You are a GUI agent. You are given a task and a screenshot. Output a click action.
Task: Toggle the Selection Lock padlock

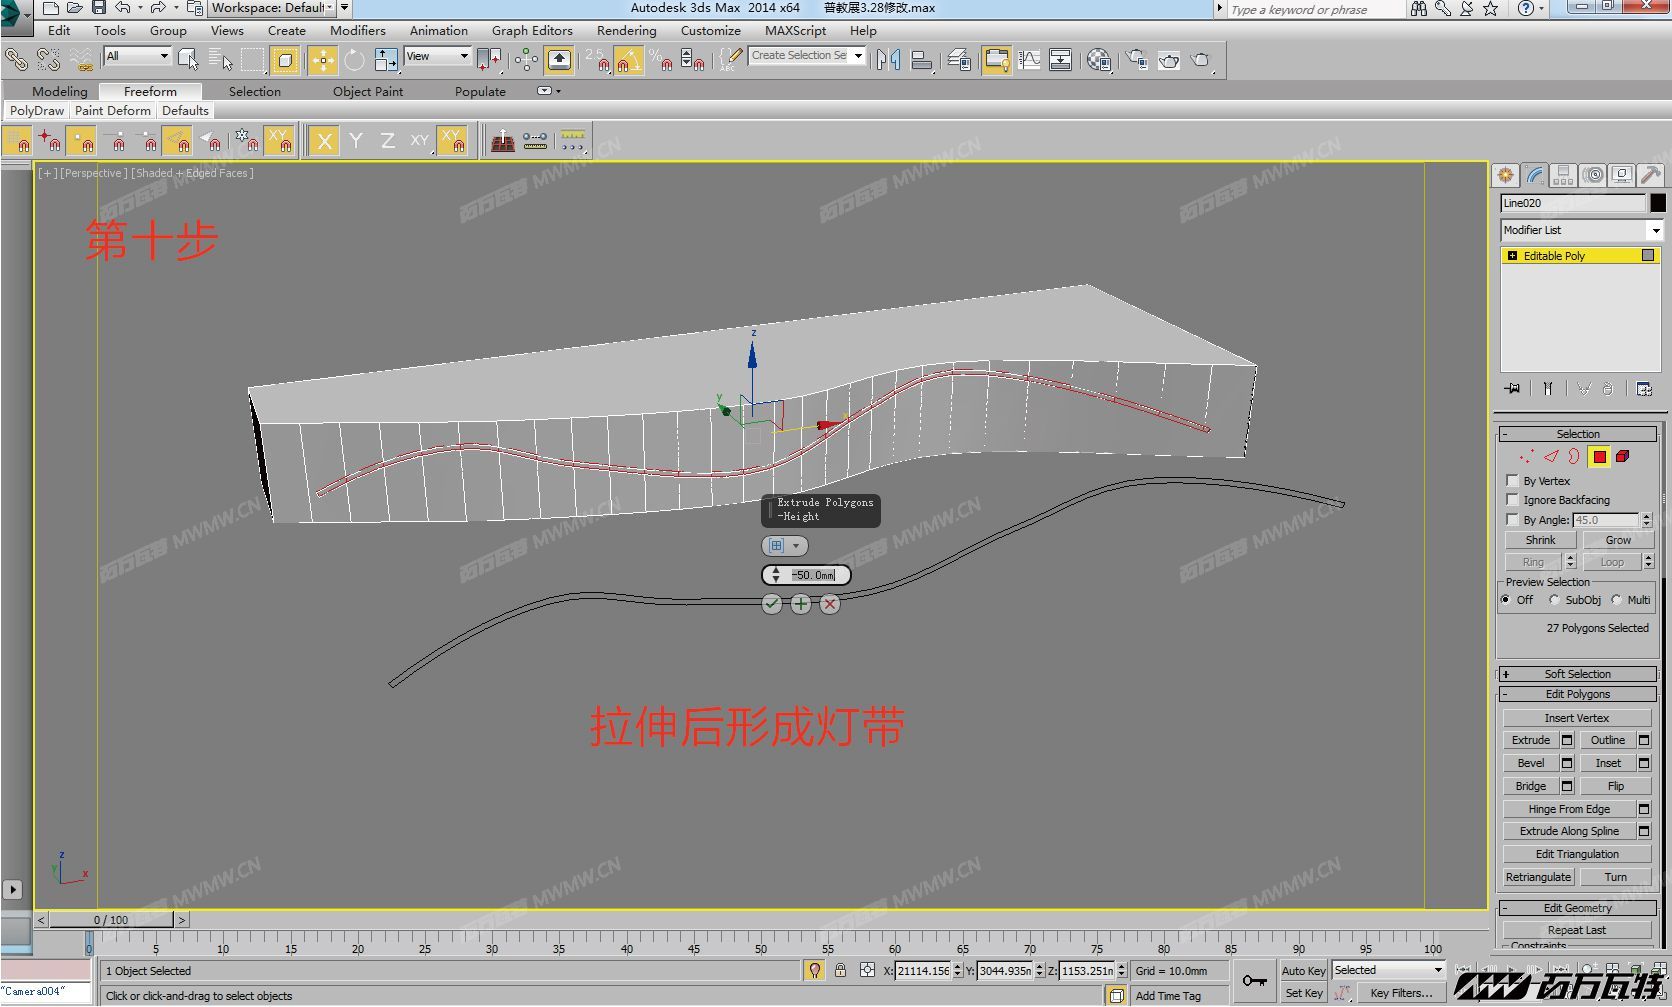[x=840, y=970]
